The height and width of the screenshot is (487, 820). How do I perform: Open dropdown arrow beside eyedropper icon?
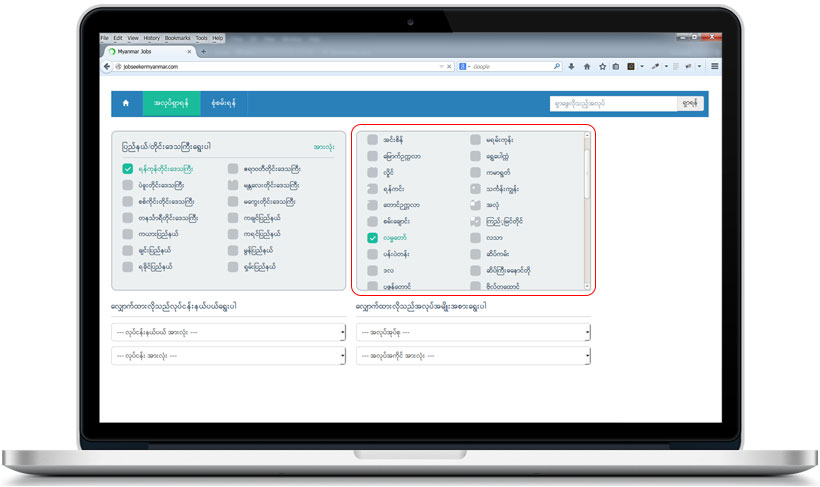tap(666, 66)
